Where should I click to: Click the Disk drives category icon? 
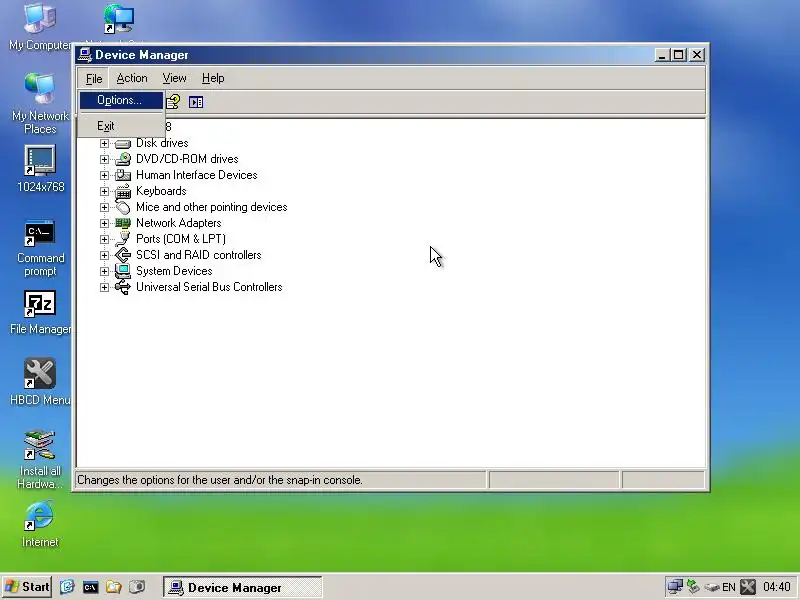[x=122, y=144]
